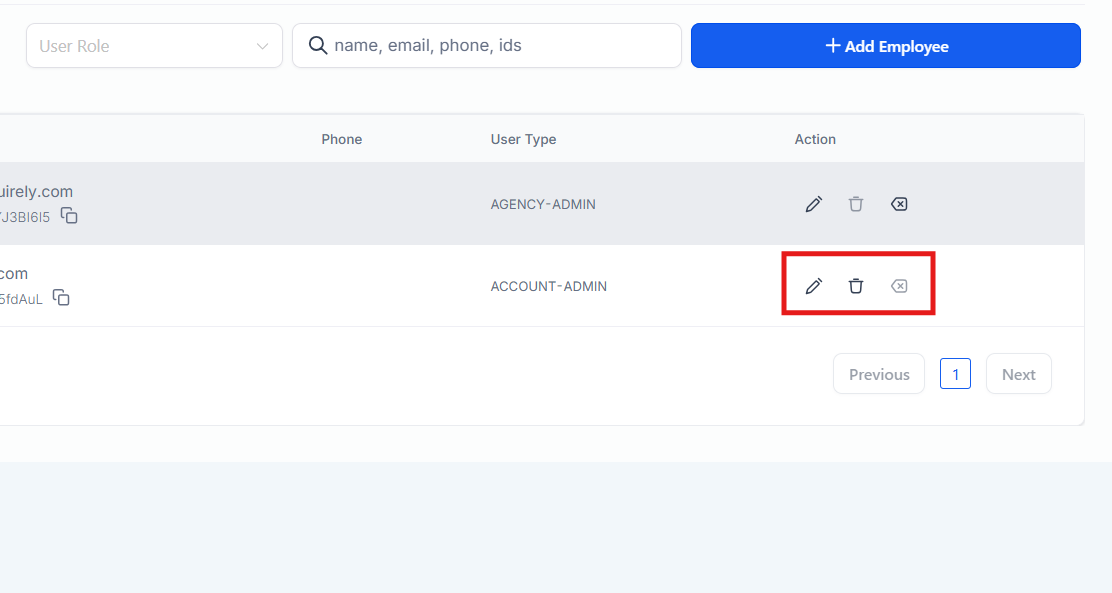The height and width of the screenshot is (593, 1112).
Task: Copy the ID ending in fdAuL
Action: click(61, 297)
